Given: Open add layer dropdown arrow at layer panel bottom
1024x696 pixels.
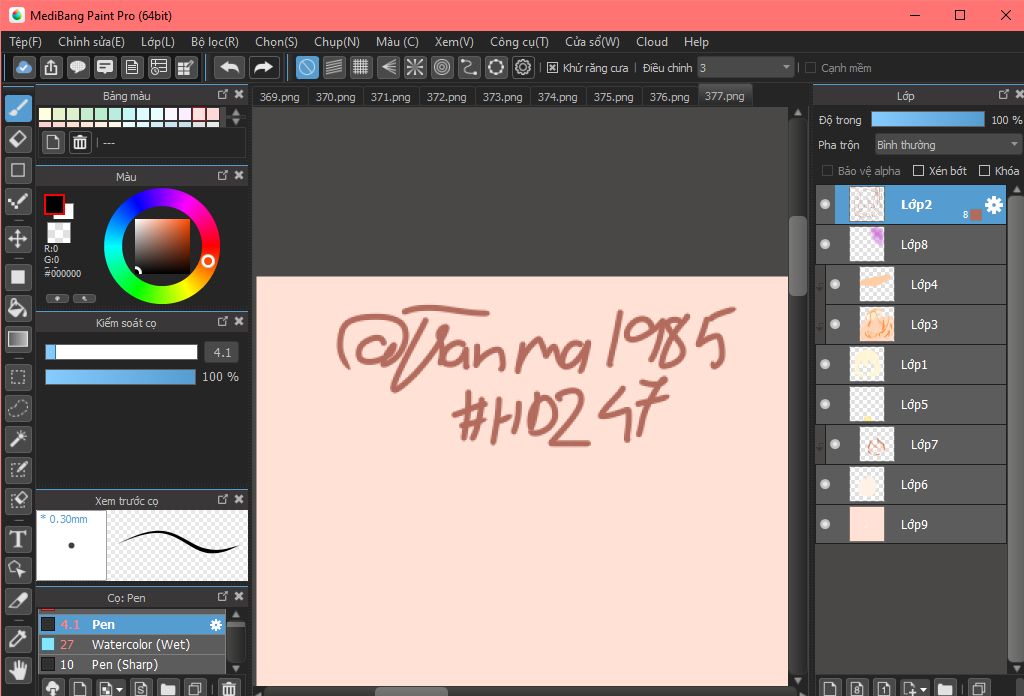Looking at the screenshot, I should pos(923,689).
